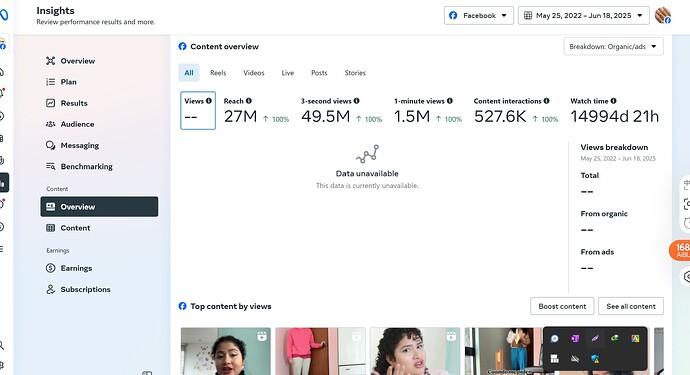The height and width of the screenshot is (375, 690).
Task: Switch to the Stories tab
Action: (355, 73)
